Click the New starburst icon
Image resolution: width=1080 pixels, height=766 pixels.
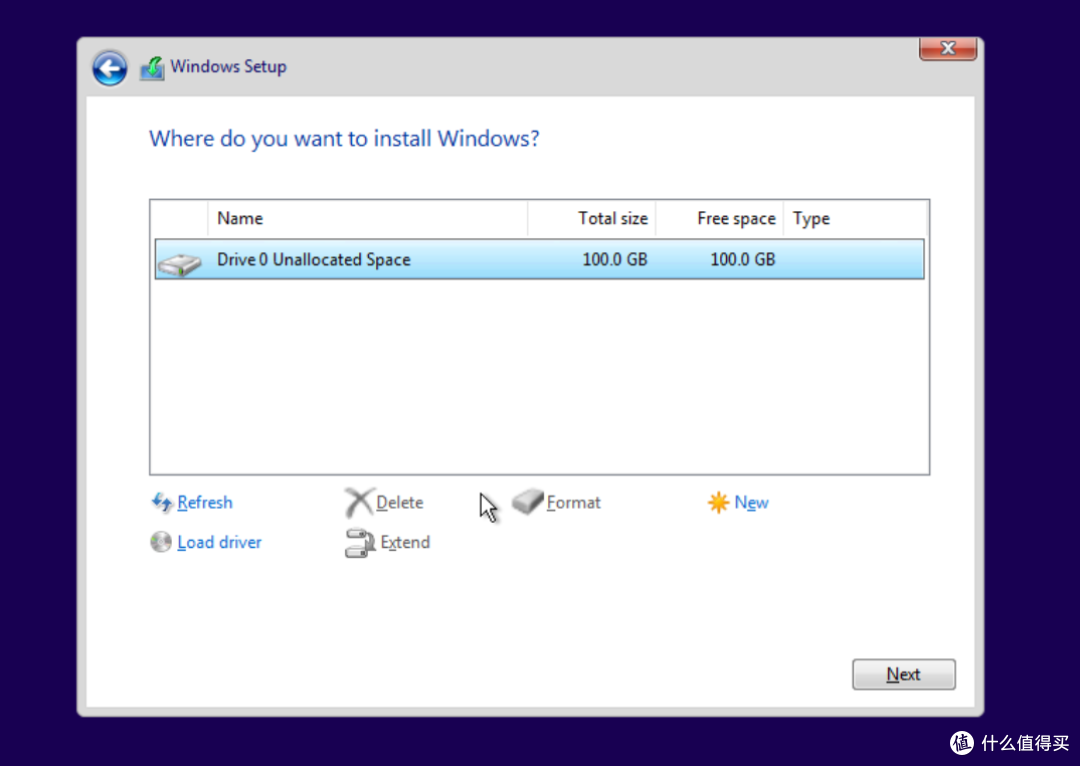[718, 503]
